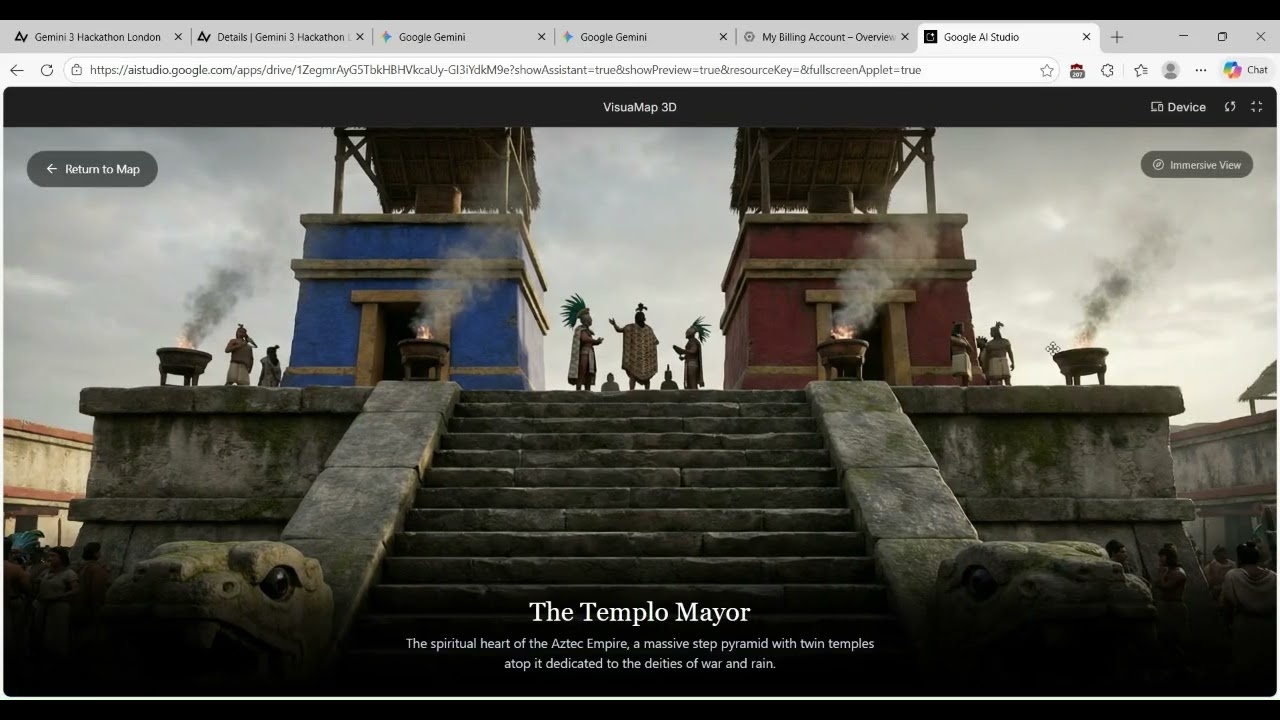1280x720 pixels.
Task: Switch to My Billing Account Overview tab
Action: coord(826,37)
